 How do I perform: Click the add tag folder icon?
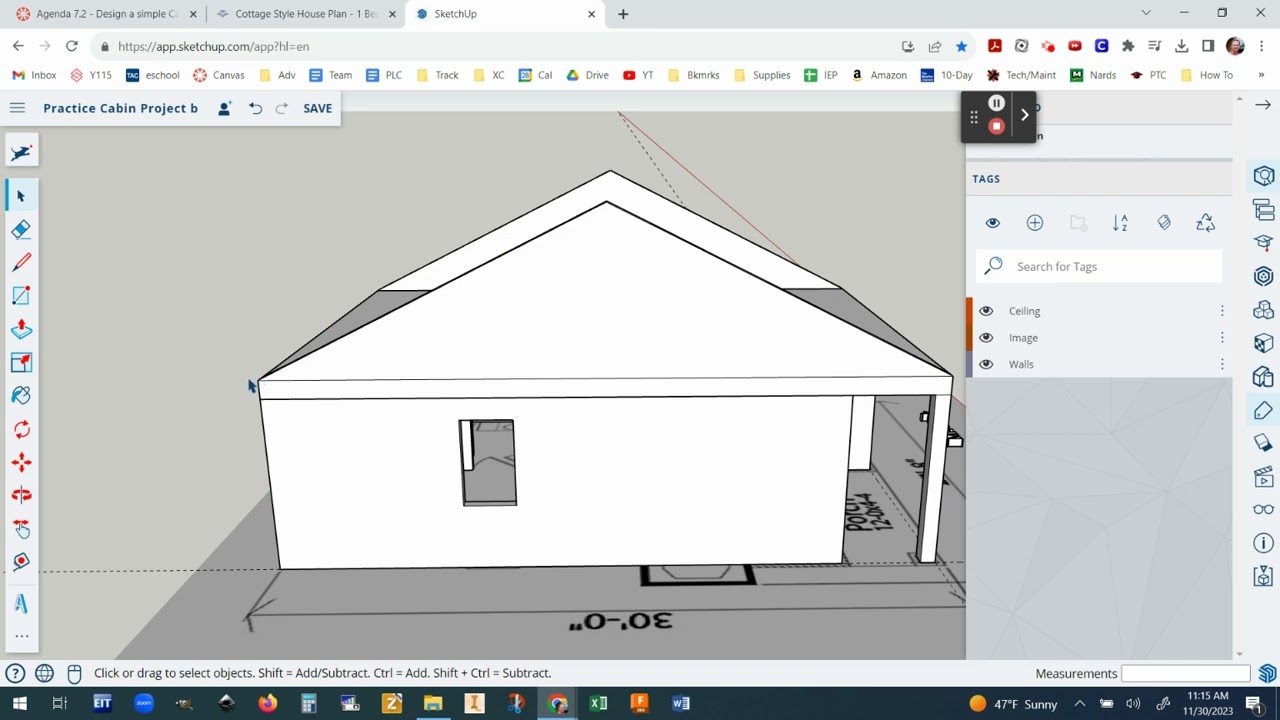(1078, 223)
